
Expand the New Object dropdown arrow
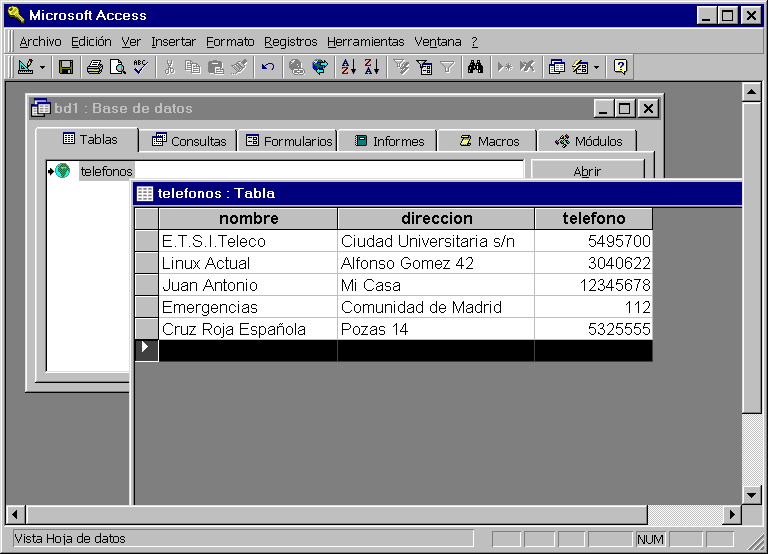click(597, 67)
